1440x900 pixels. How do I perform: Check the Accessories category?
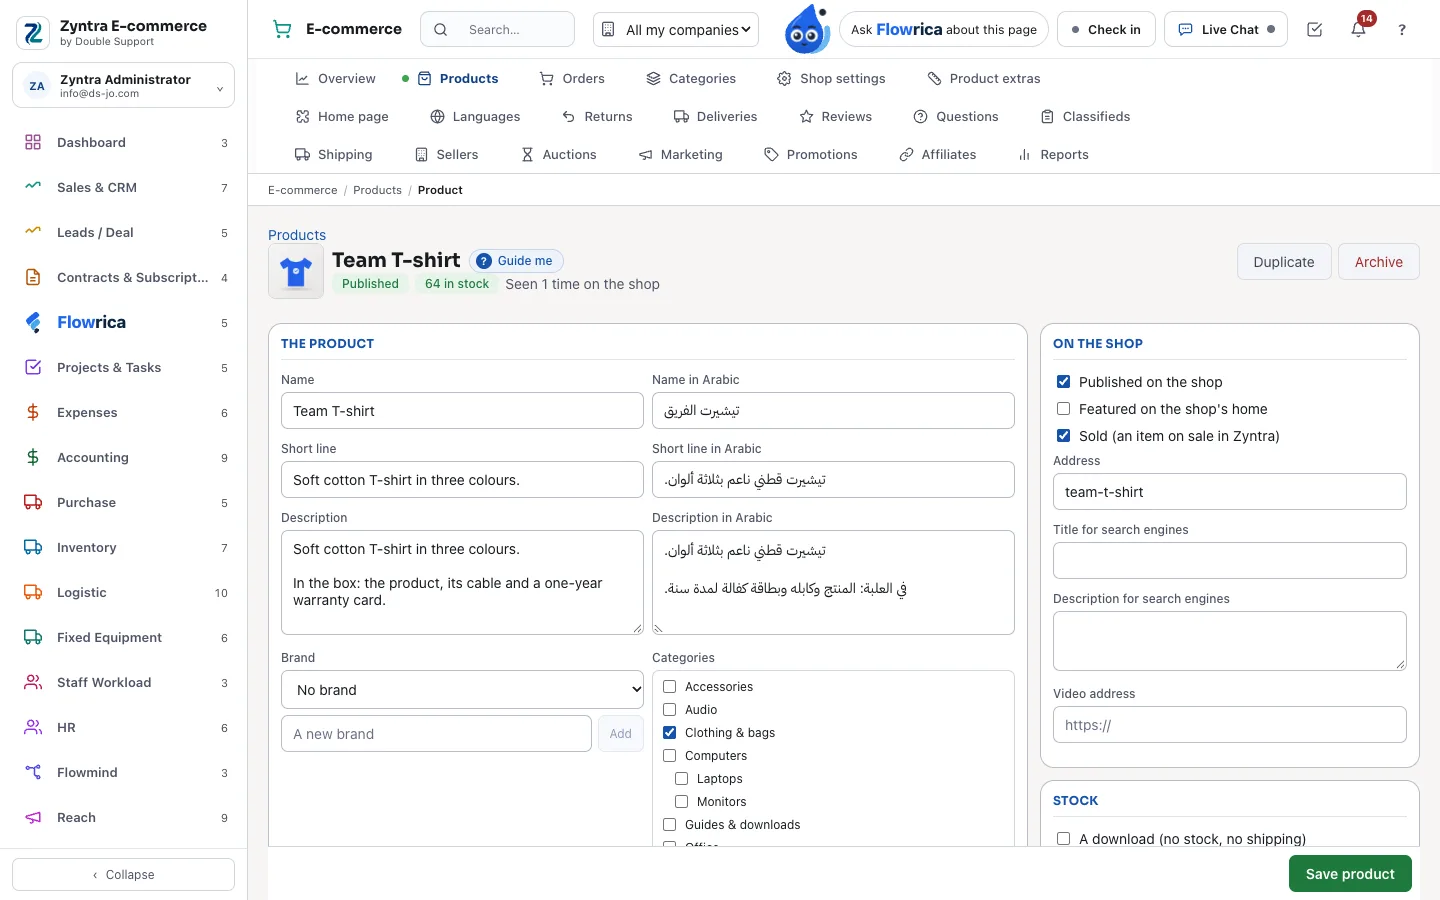pyautogui.click(x=670, y=687)
